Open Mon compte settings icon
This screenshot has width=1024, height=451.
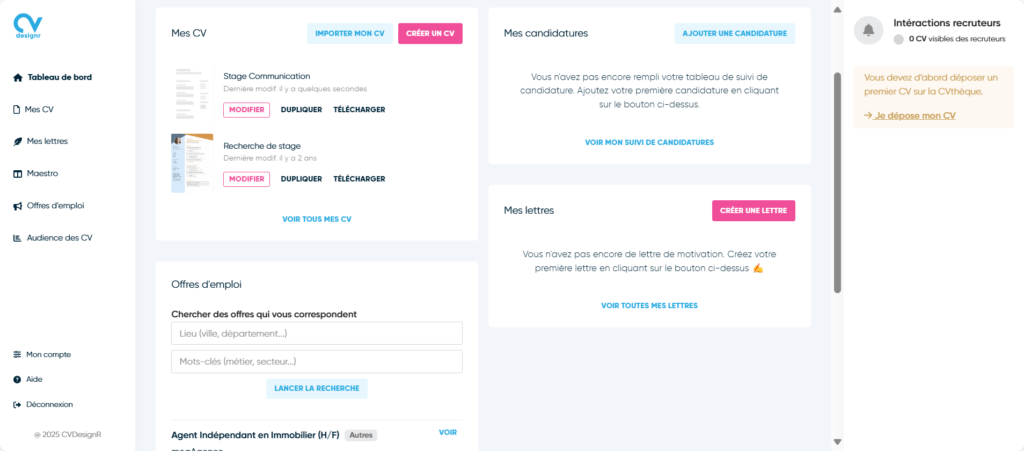pos(17,354)
